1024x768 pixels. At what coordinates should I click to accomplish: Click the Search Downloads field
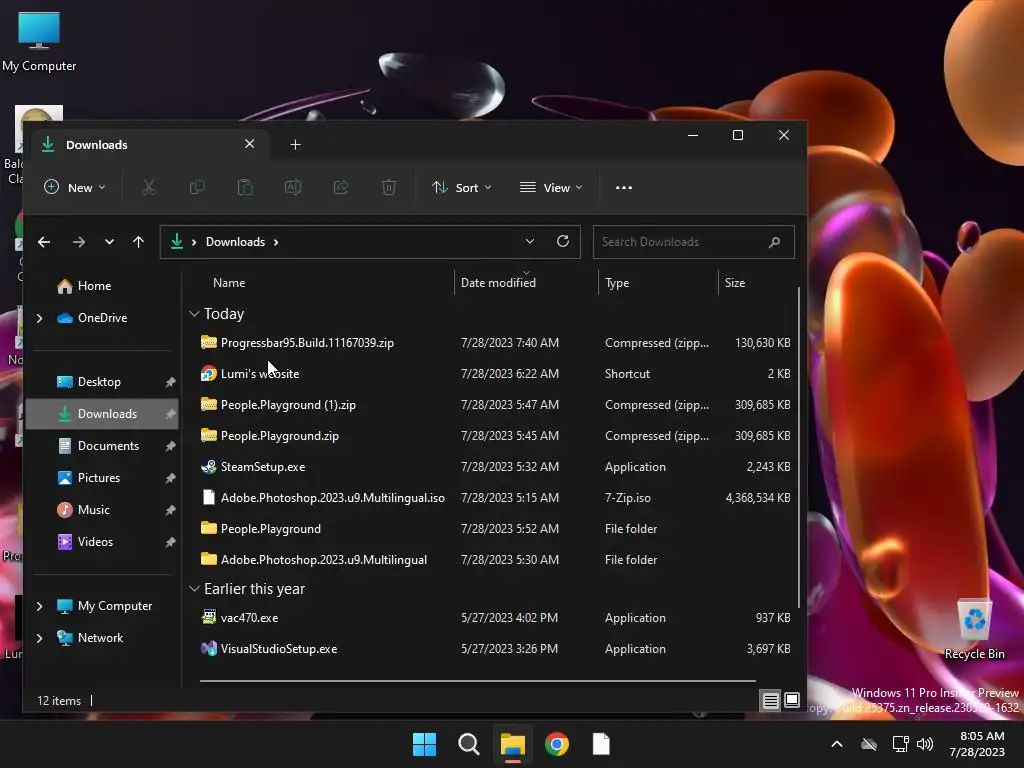pyautogui.click(x=694, y=242)
